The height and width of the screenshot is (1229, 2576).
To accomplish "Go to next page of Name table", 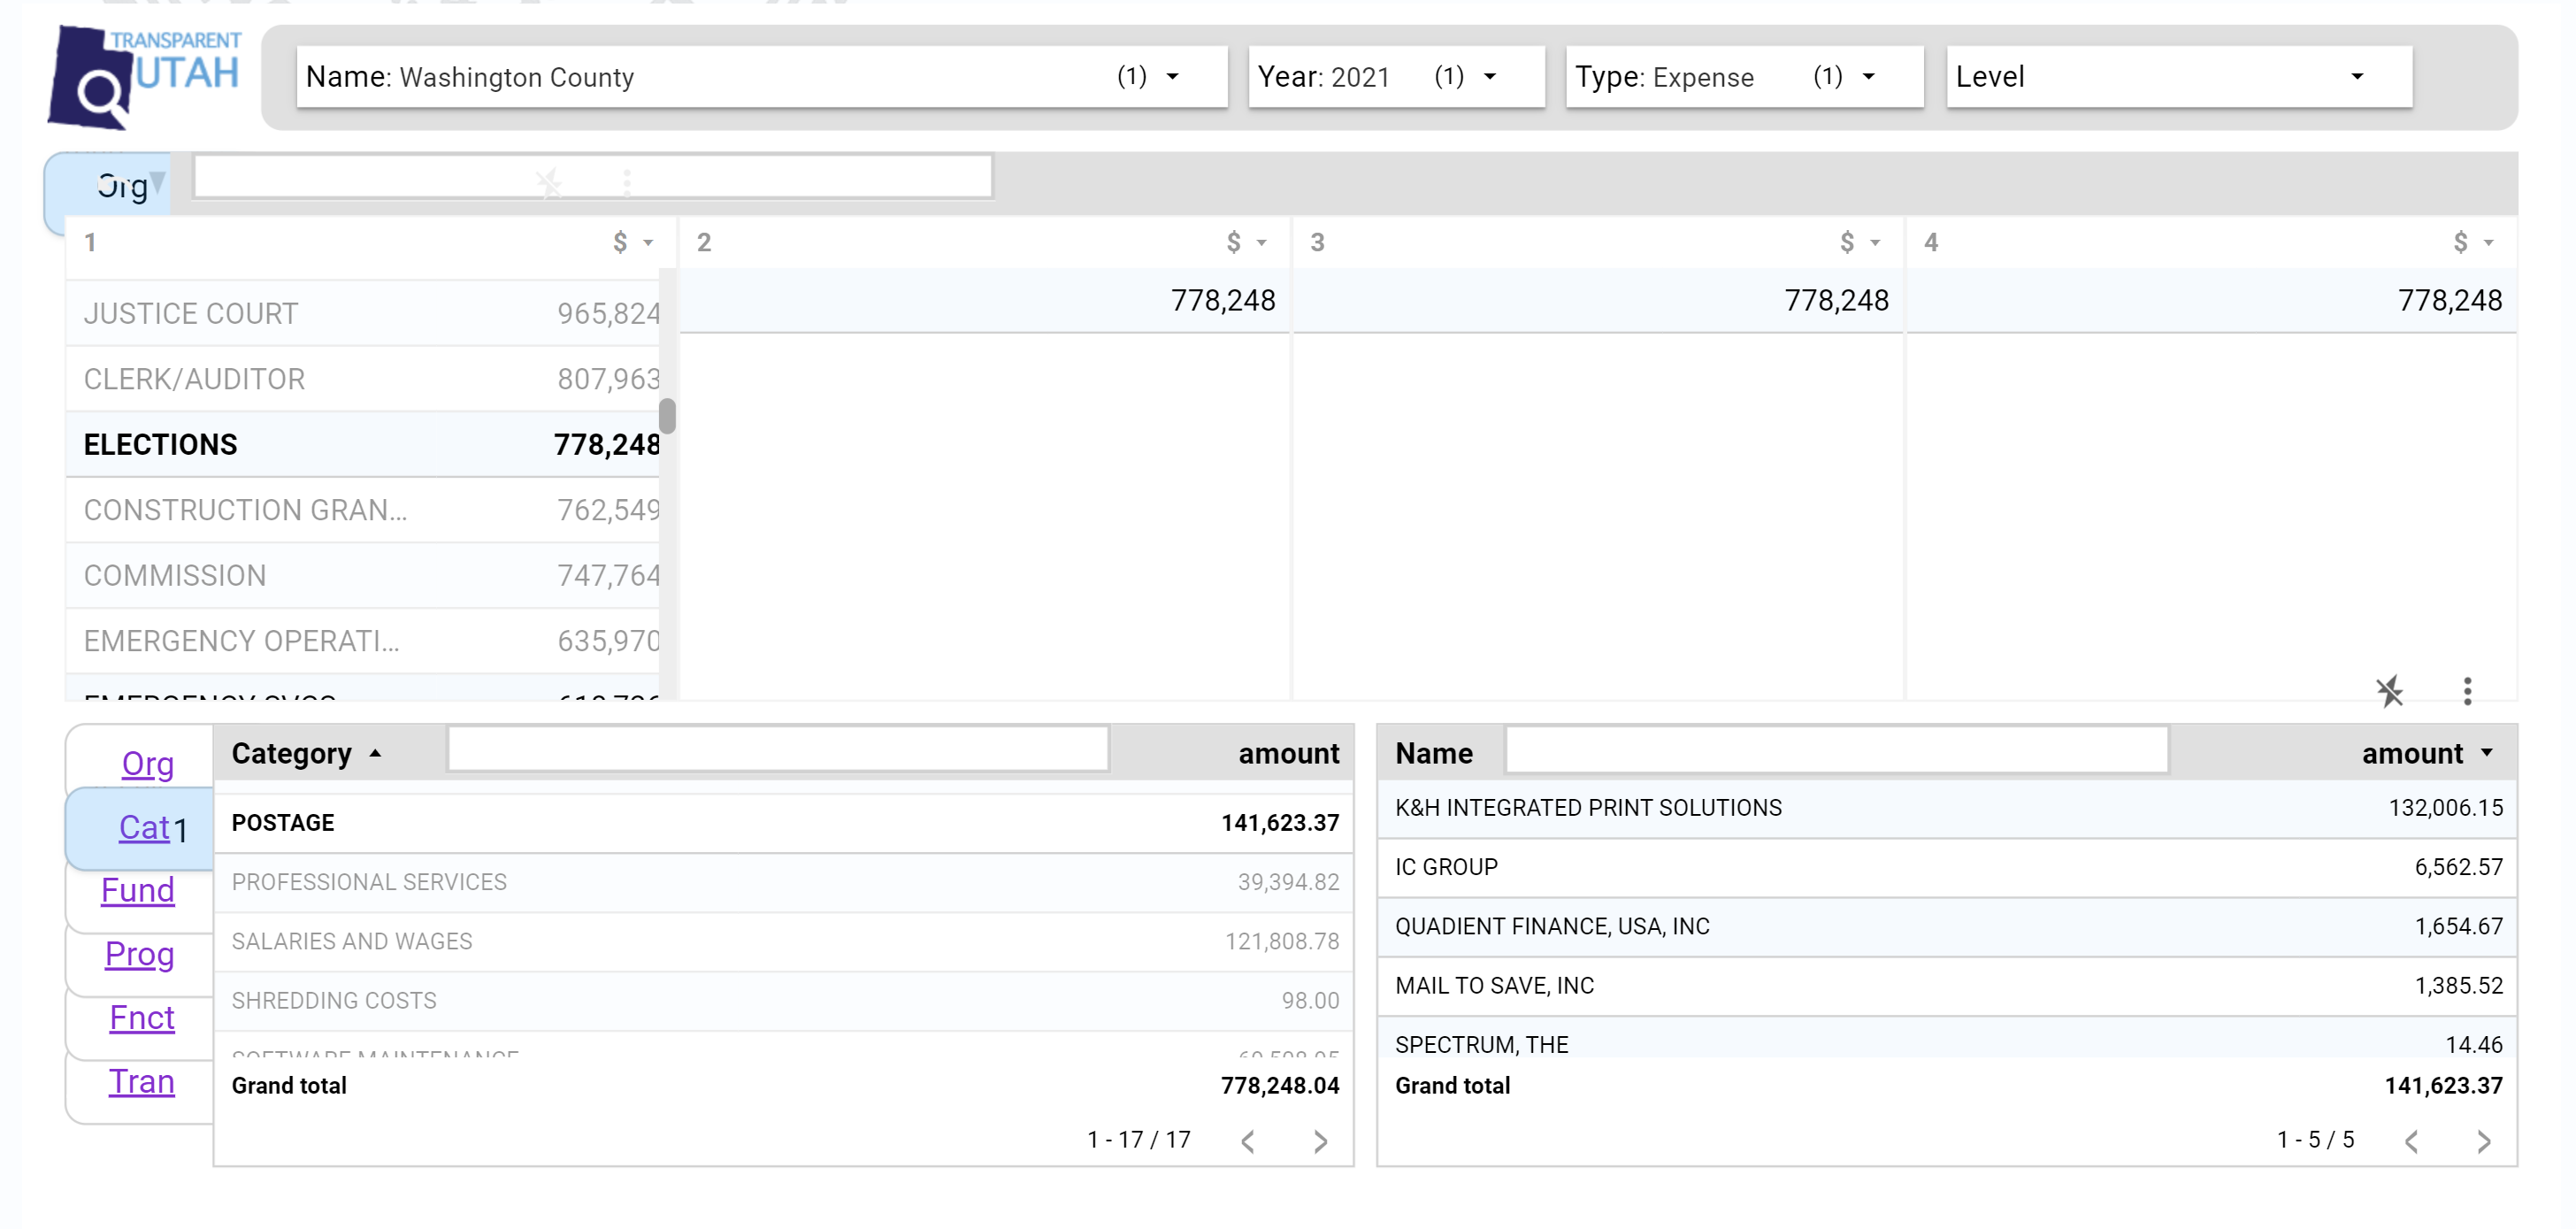I will tap(2483, 1141).
